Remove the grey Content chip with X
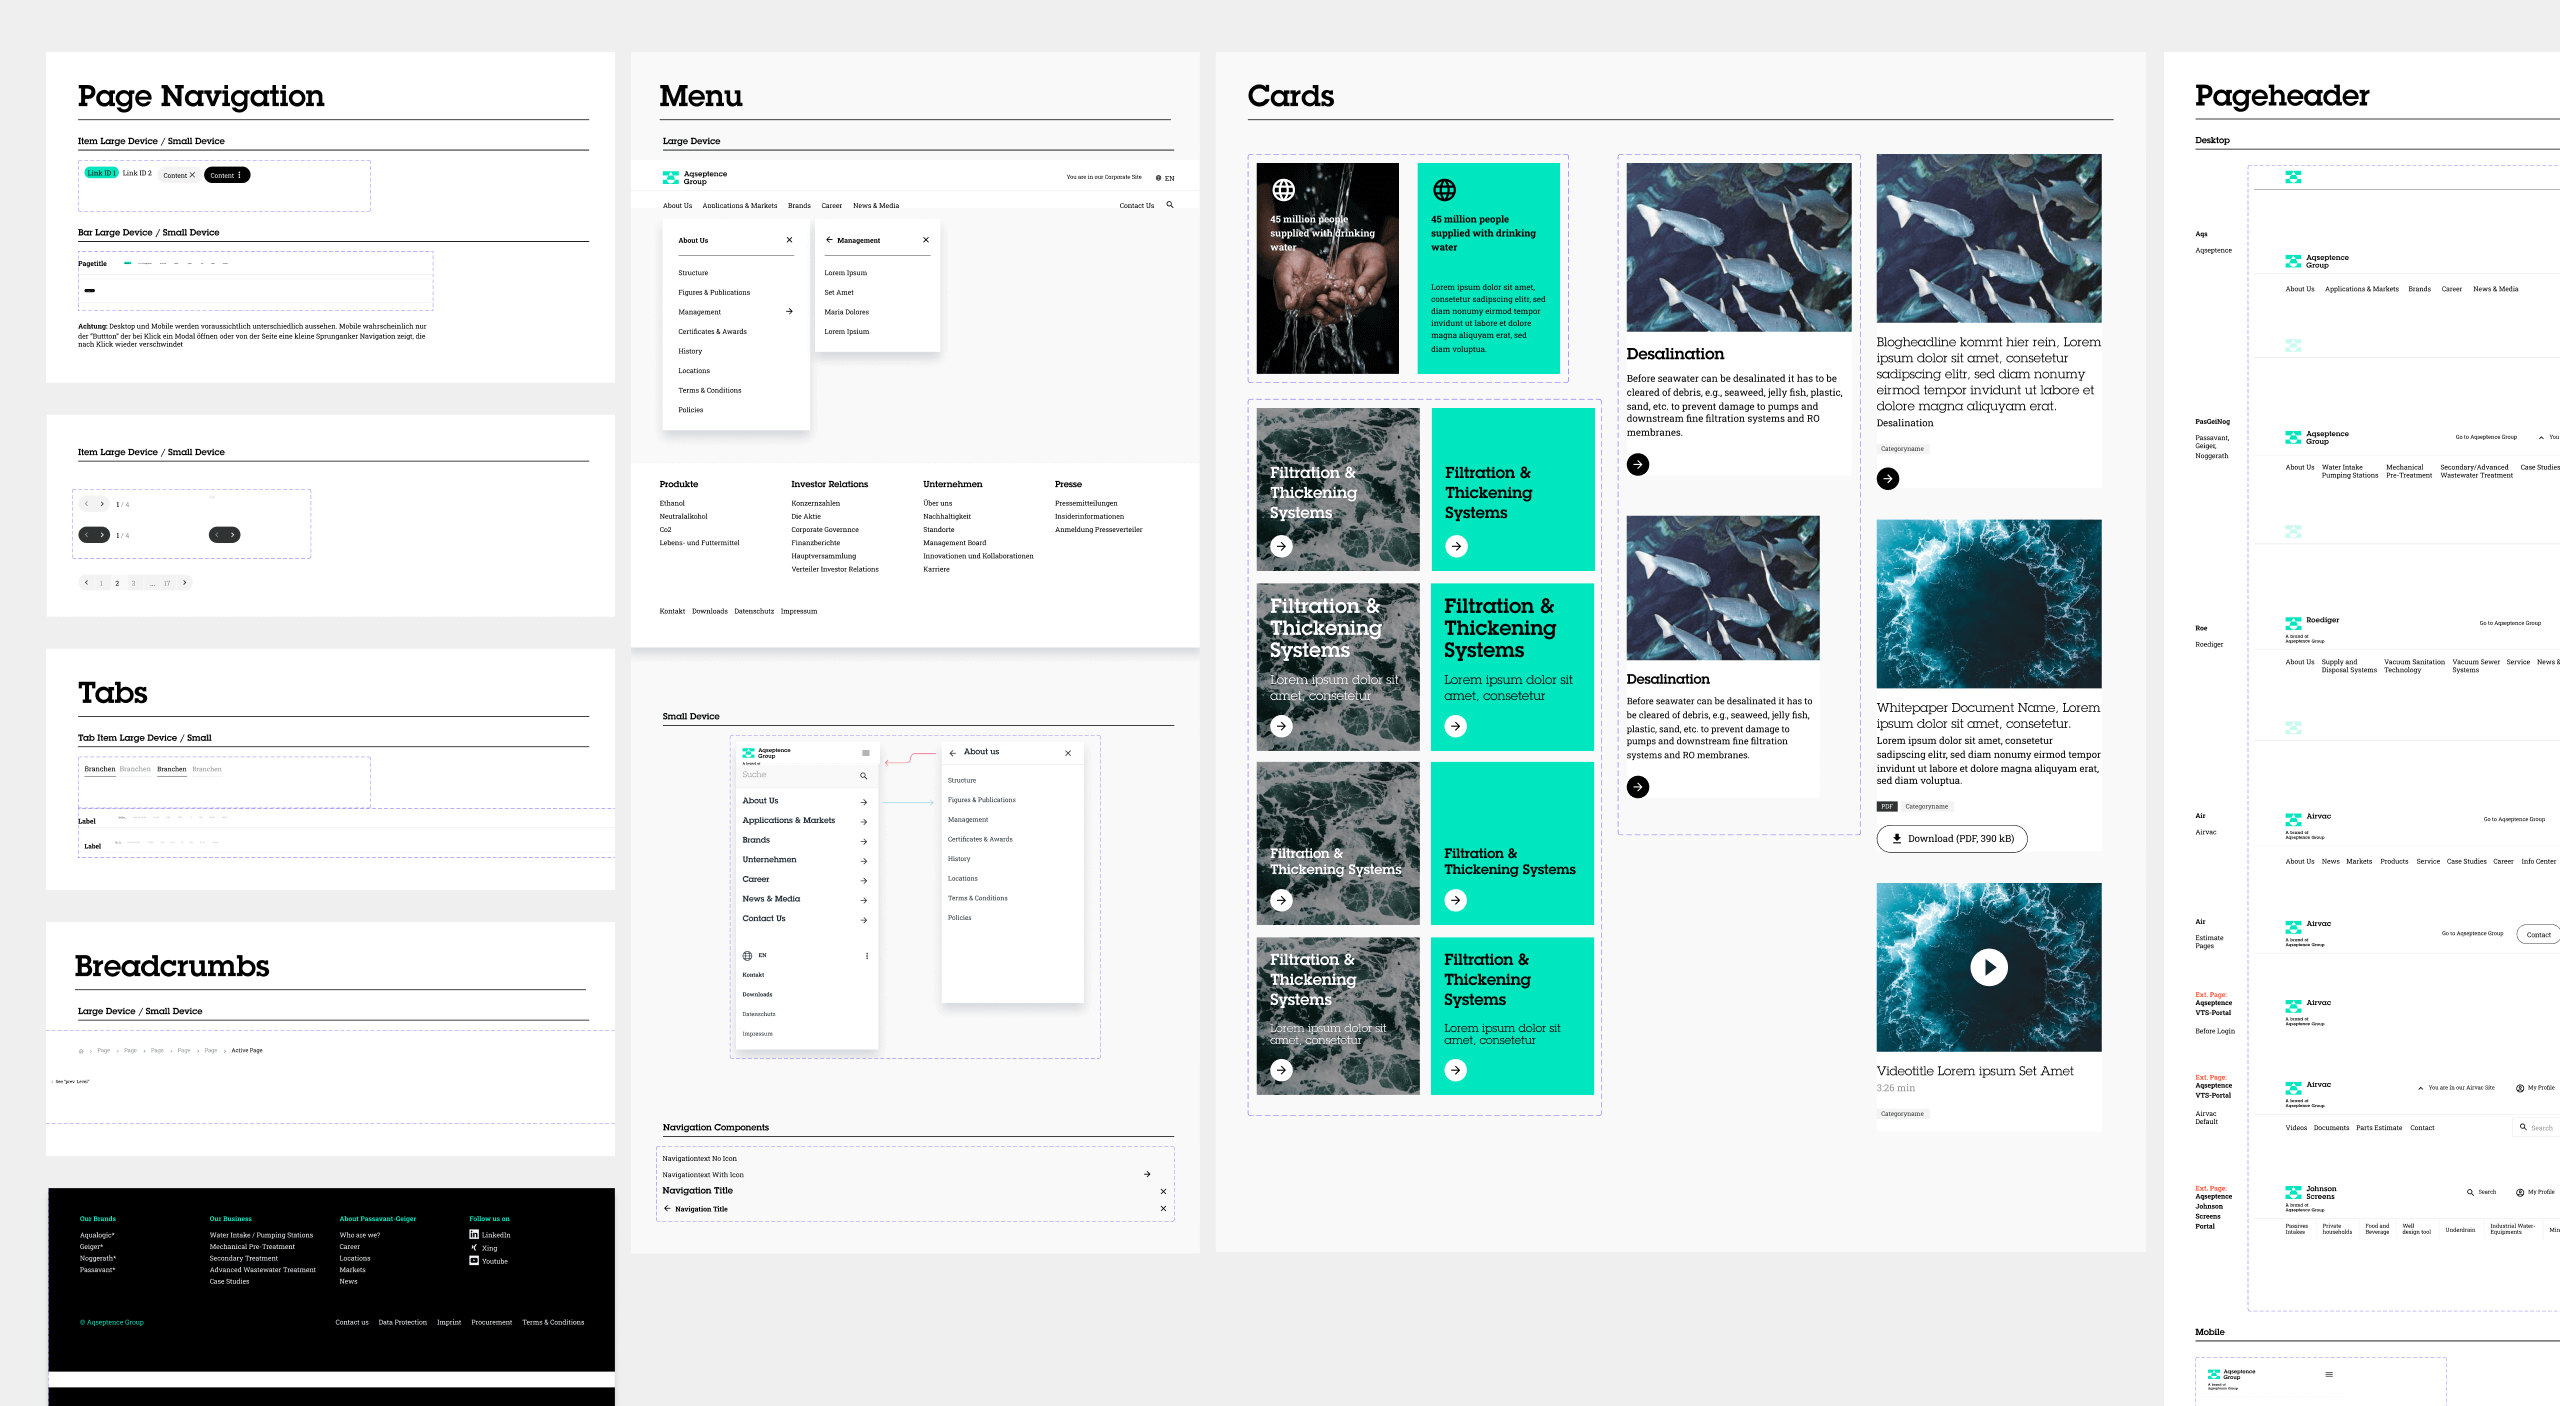The width and height of the screenshot is (2560, 1406). click(x=192, y=175)
